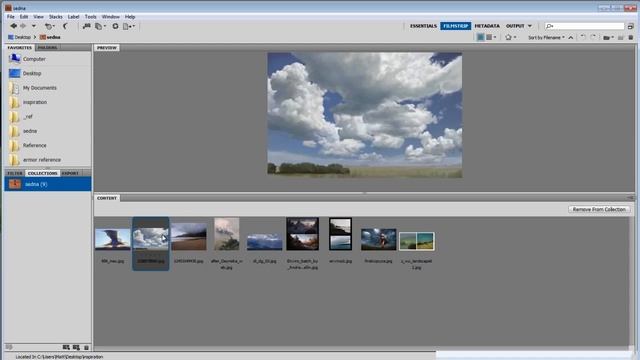Switch to the FOLDERS tab
Image resolution: width=640 pixels, height=360 pixels.
47,47
